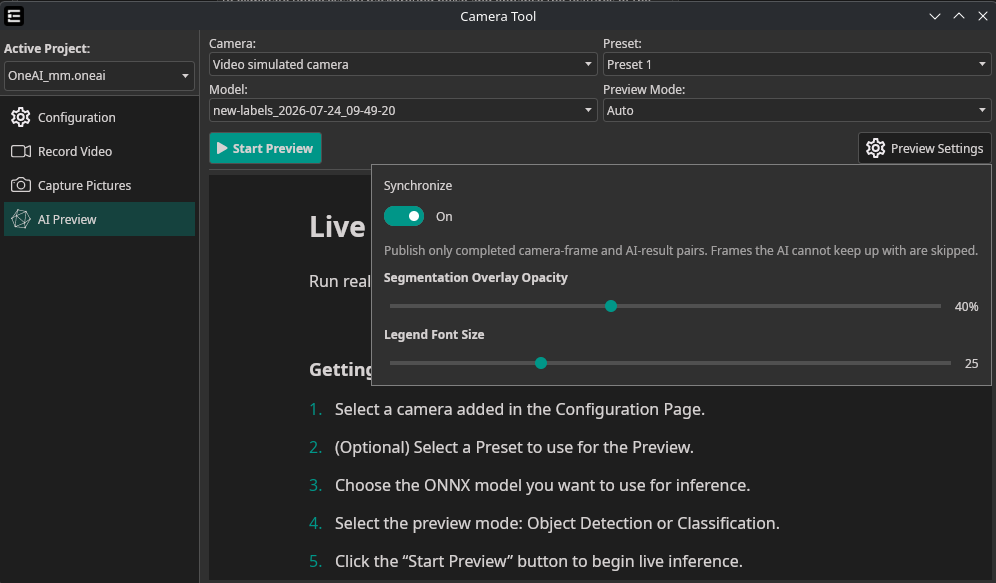The width and height of the screenshot is (996, 583).
Task: Switch to Capture Pictures label
Action: (84, 185)
